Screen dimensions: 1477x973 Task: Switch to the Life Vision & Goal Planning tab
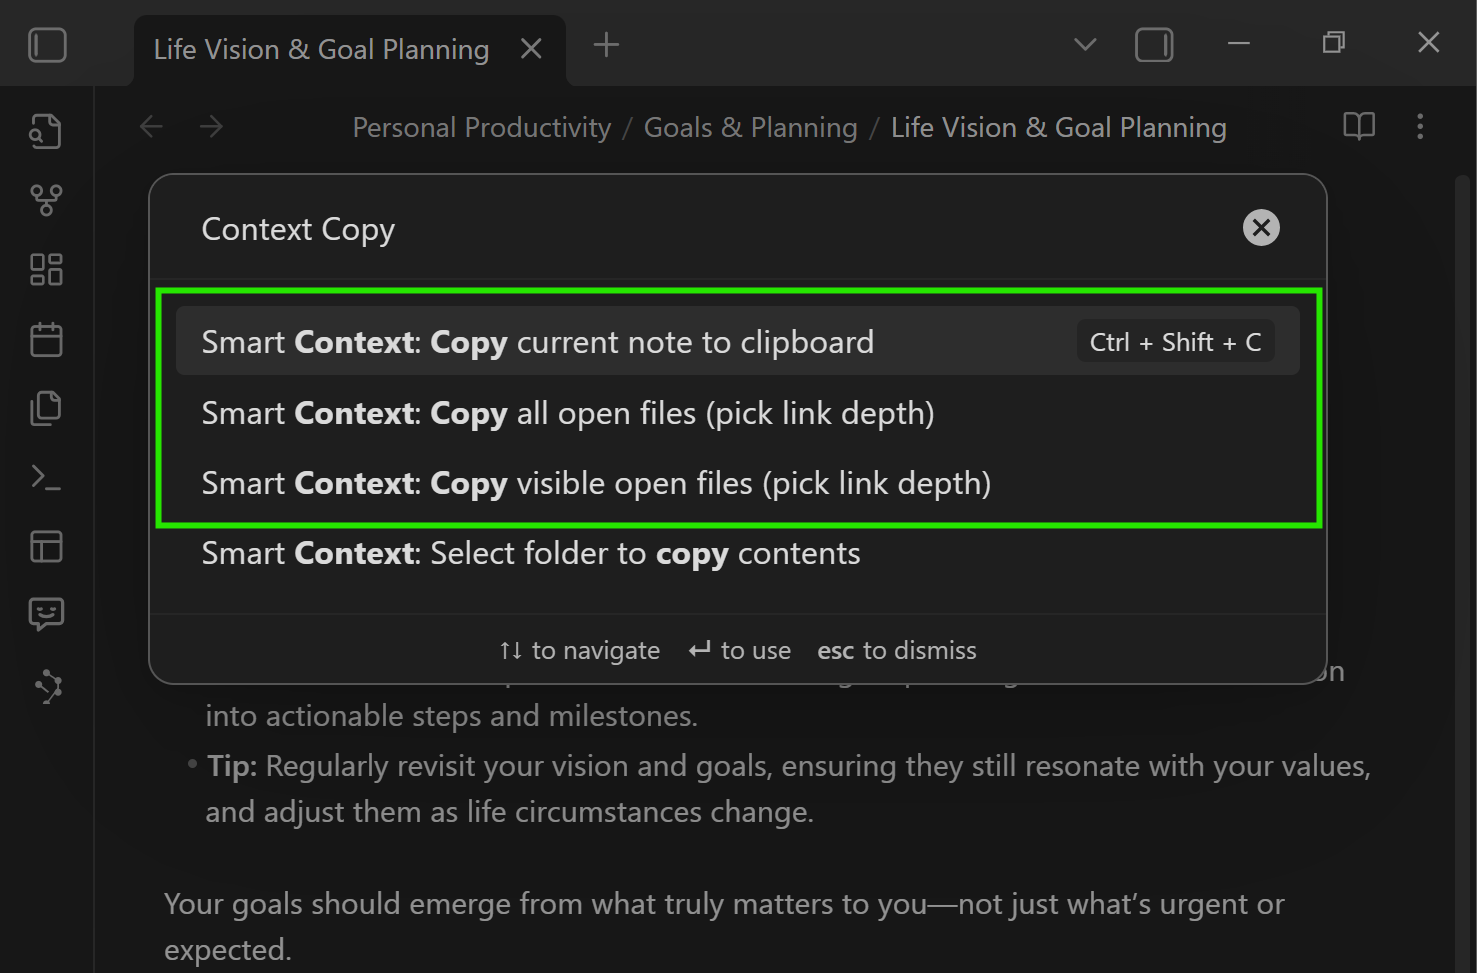(320, 48)
